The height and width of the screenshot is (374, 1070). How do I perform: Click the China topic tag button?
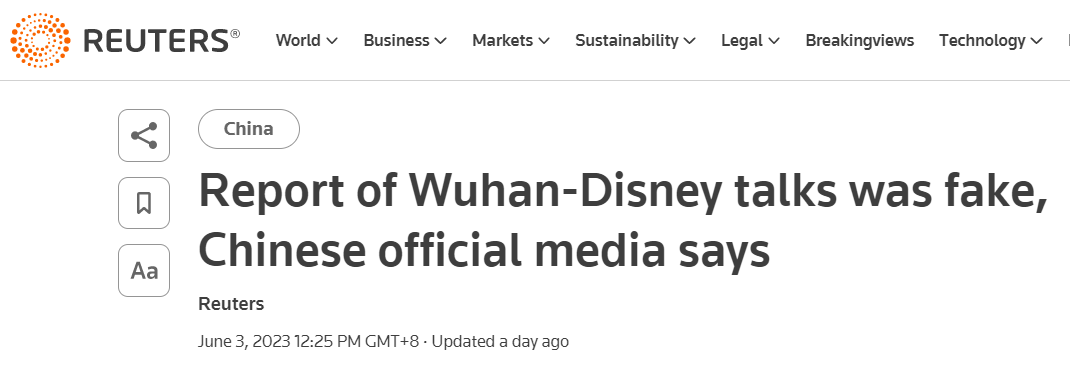[x=249, y=129]
